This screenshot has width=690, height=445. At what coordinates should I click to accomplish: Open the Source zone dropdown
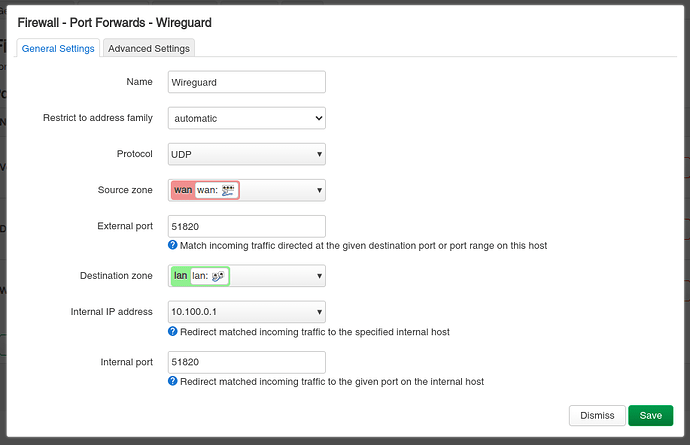[x=246, y=190]
